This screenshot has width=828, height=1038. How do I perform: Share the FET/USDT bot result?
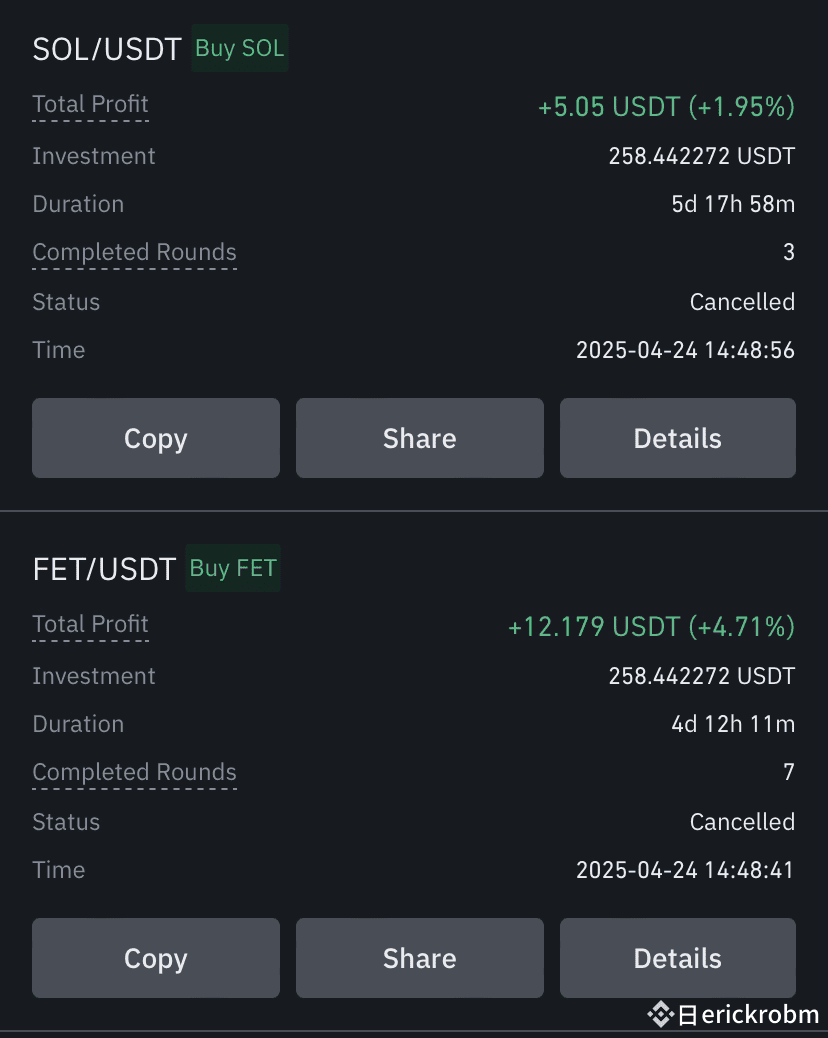pos(420,957)
